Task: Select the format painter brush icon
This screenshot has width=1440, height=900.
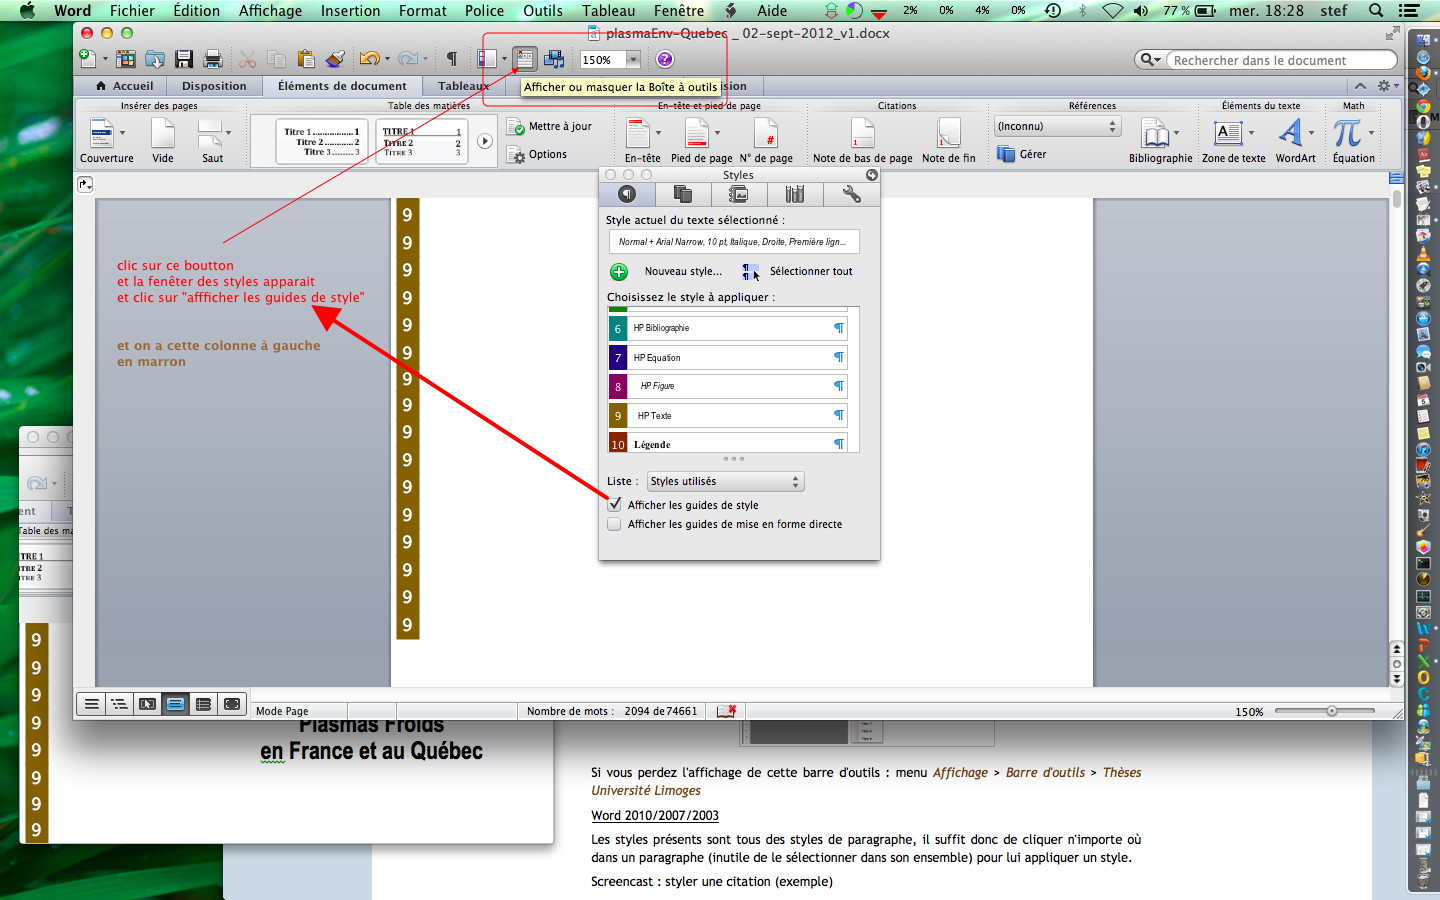Action: (335, 58)
